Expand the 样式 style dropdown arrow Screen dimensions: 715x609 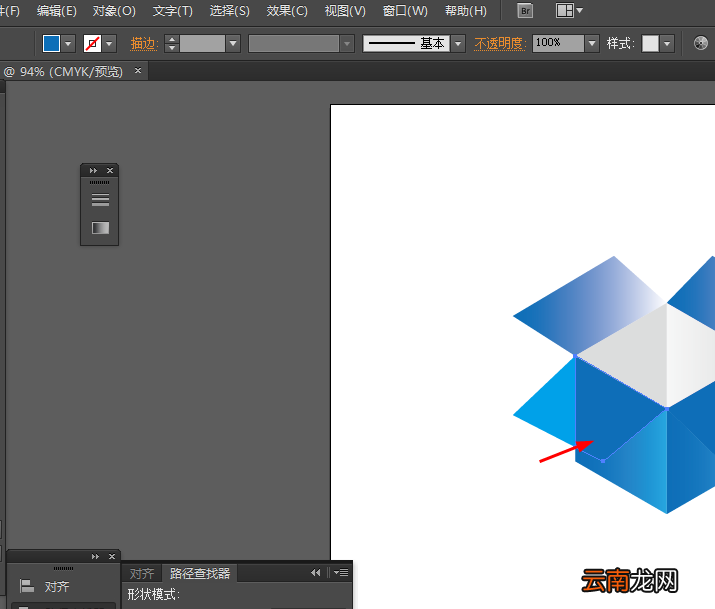point(667,44)
